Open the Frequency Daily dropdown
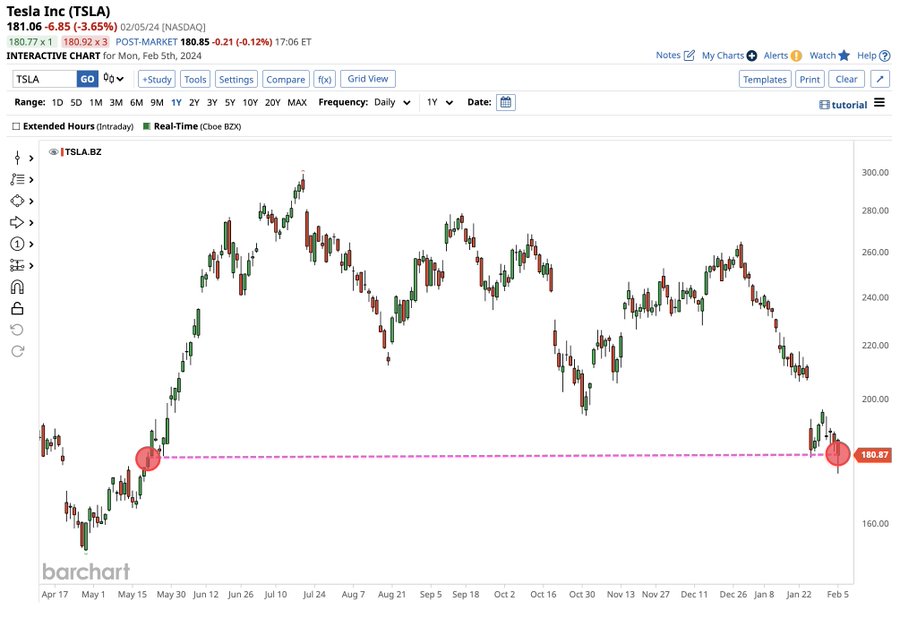Screen dimensions: 900x627 coord(393,102)
